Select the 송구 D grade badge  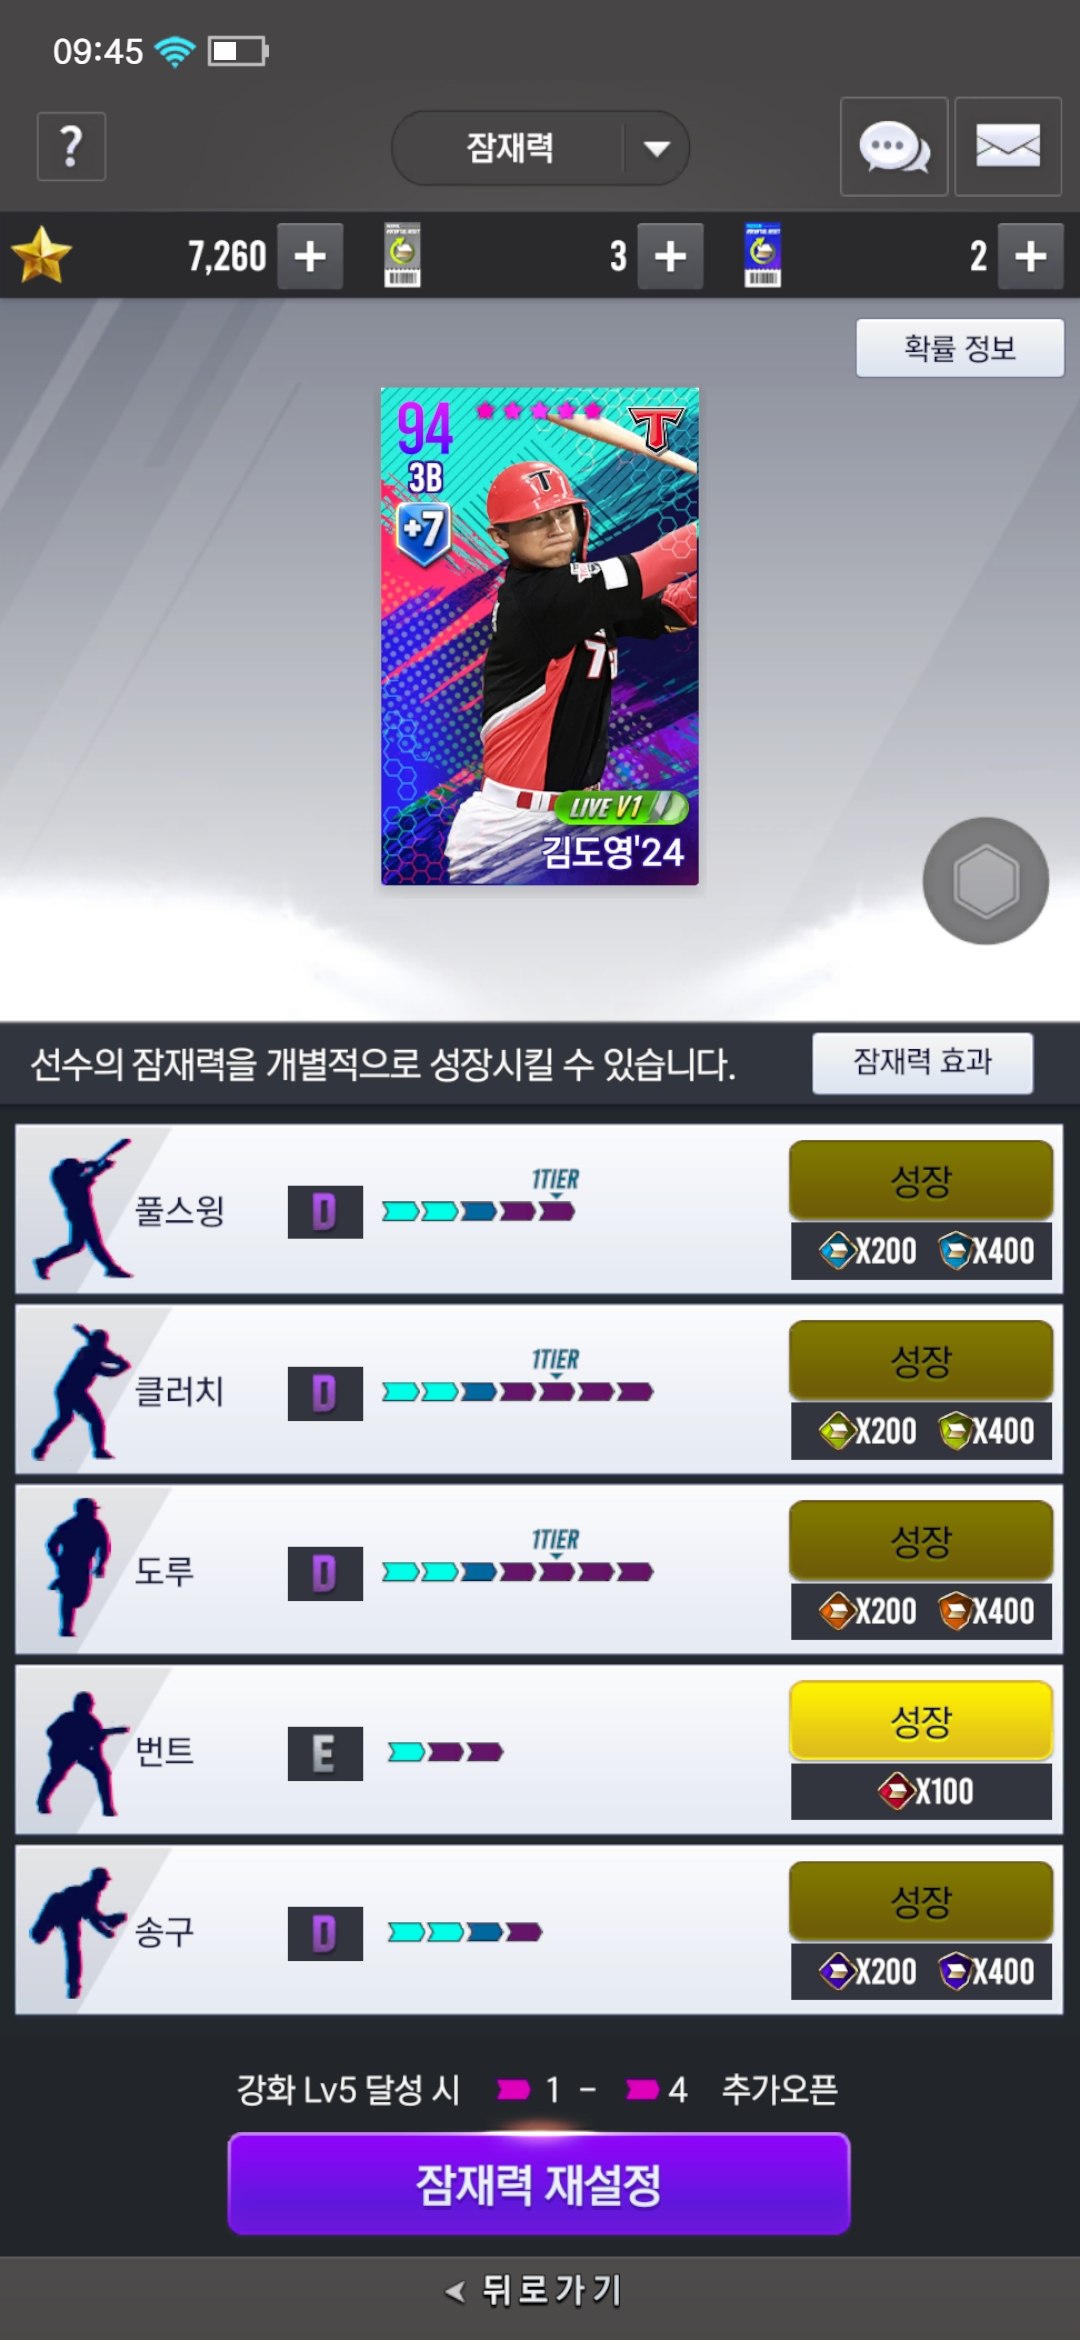325,1934
